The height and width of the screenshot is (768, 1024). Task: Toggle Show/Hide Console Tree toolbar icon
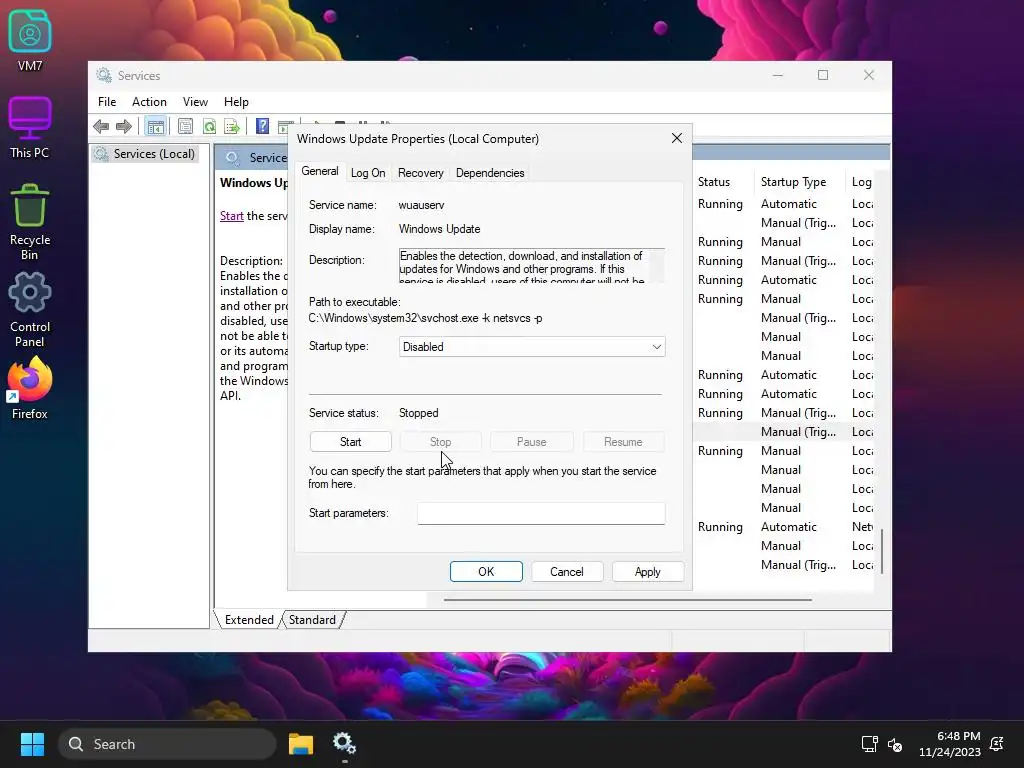click(155, 126)
